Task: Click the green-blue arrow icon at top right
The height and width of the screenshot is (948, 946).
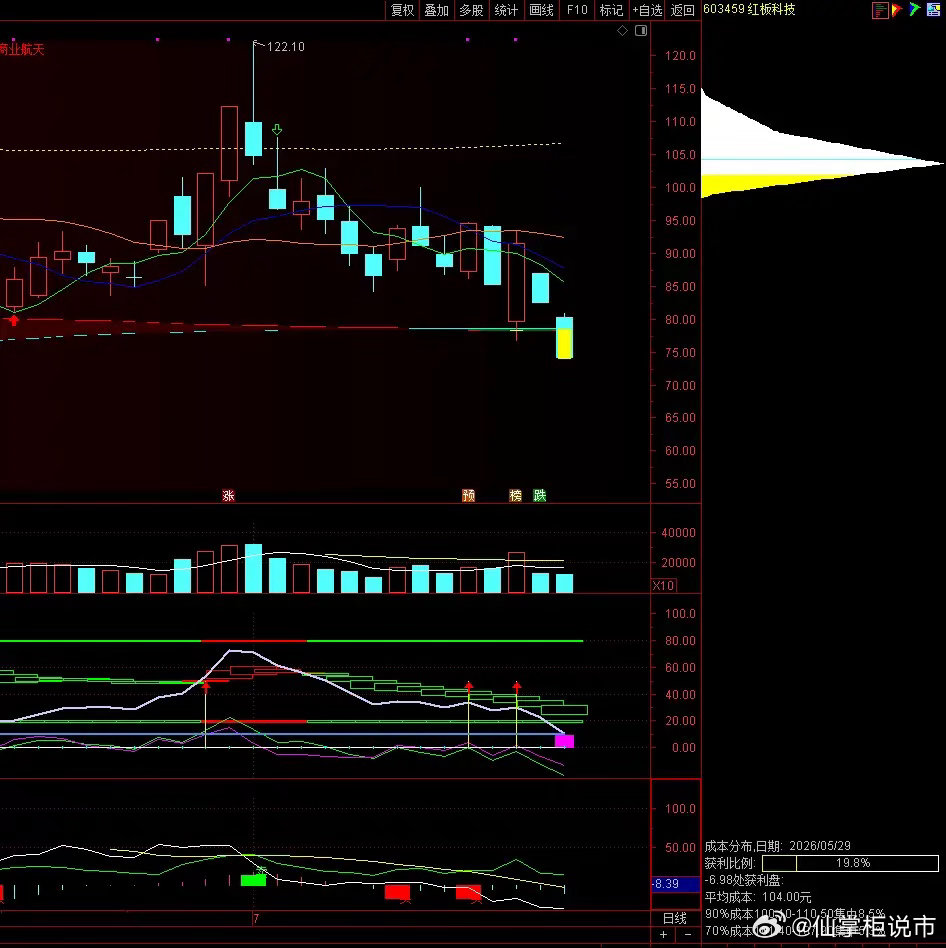Action: tap(915, 10)
